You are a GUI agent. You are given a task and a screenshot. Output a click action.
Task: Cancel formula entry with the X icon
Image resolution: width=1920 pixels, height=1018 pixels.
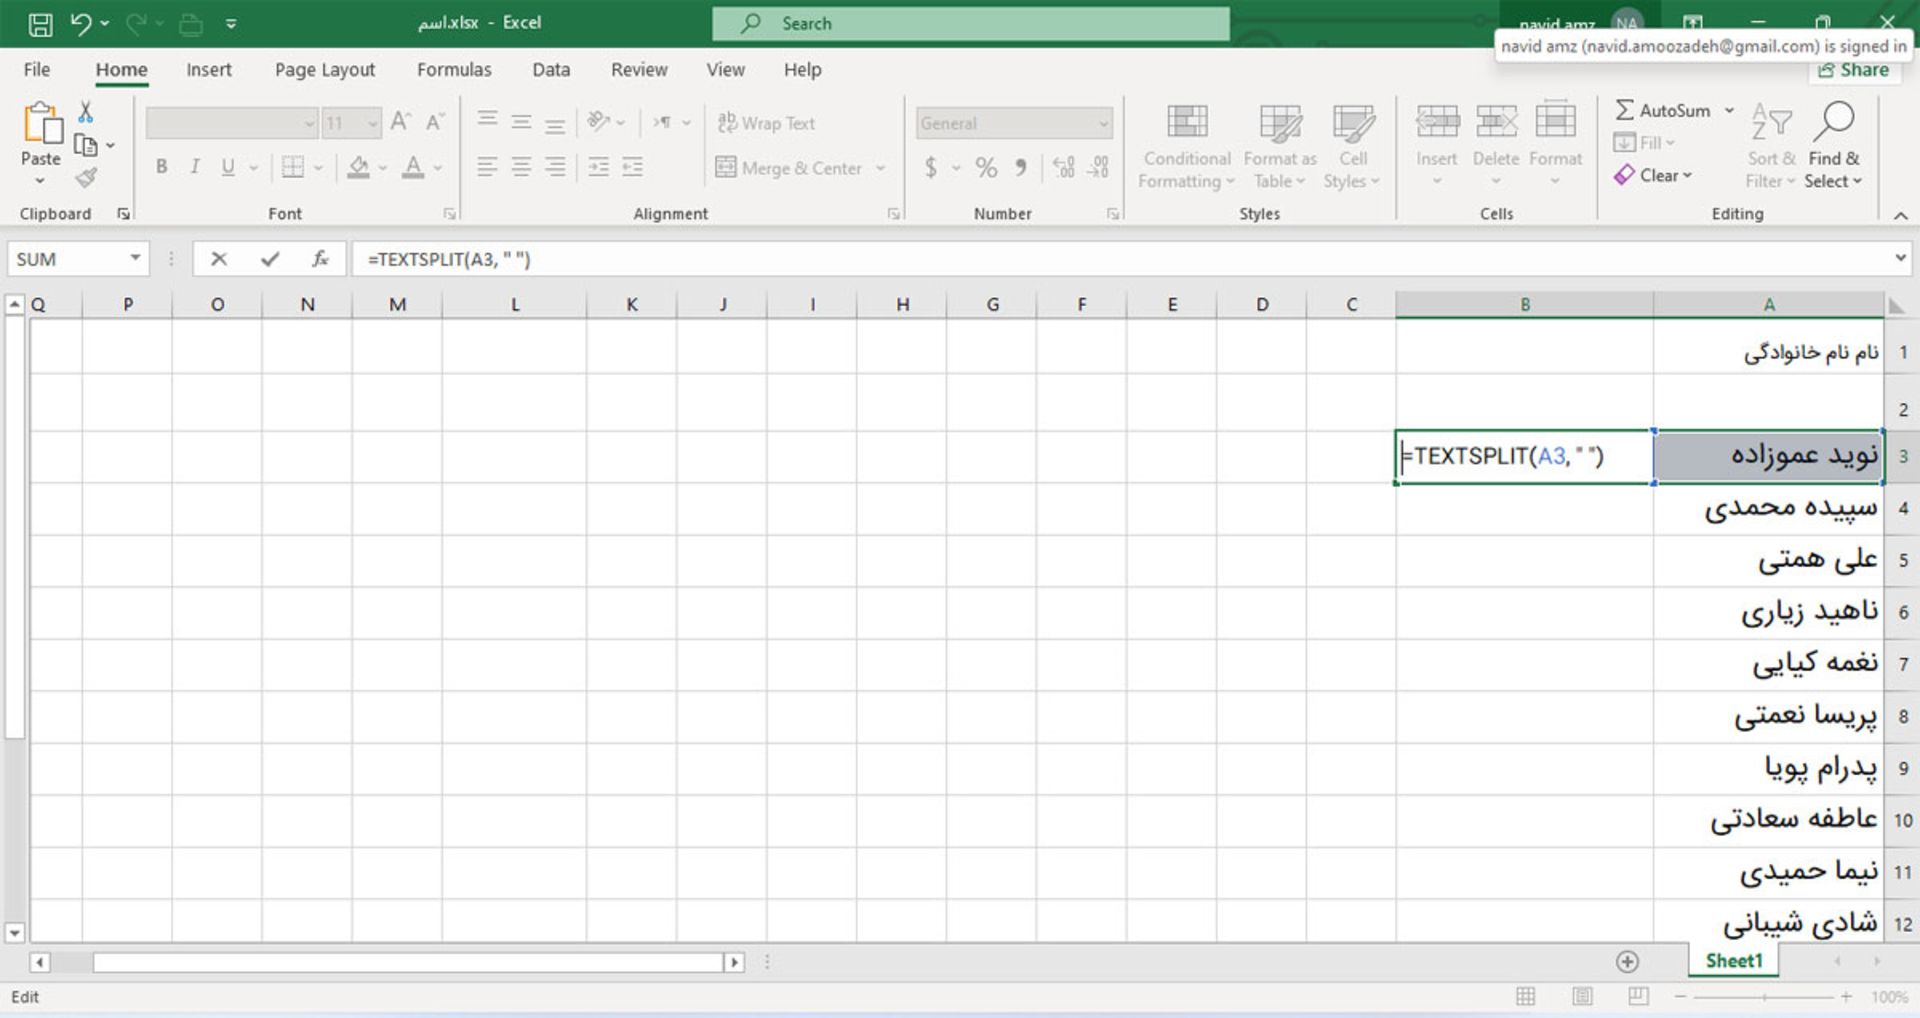[219, 259]
